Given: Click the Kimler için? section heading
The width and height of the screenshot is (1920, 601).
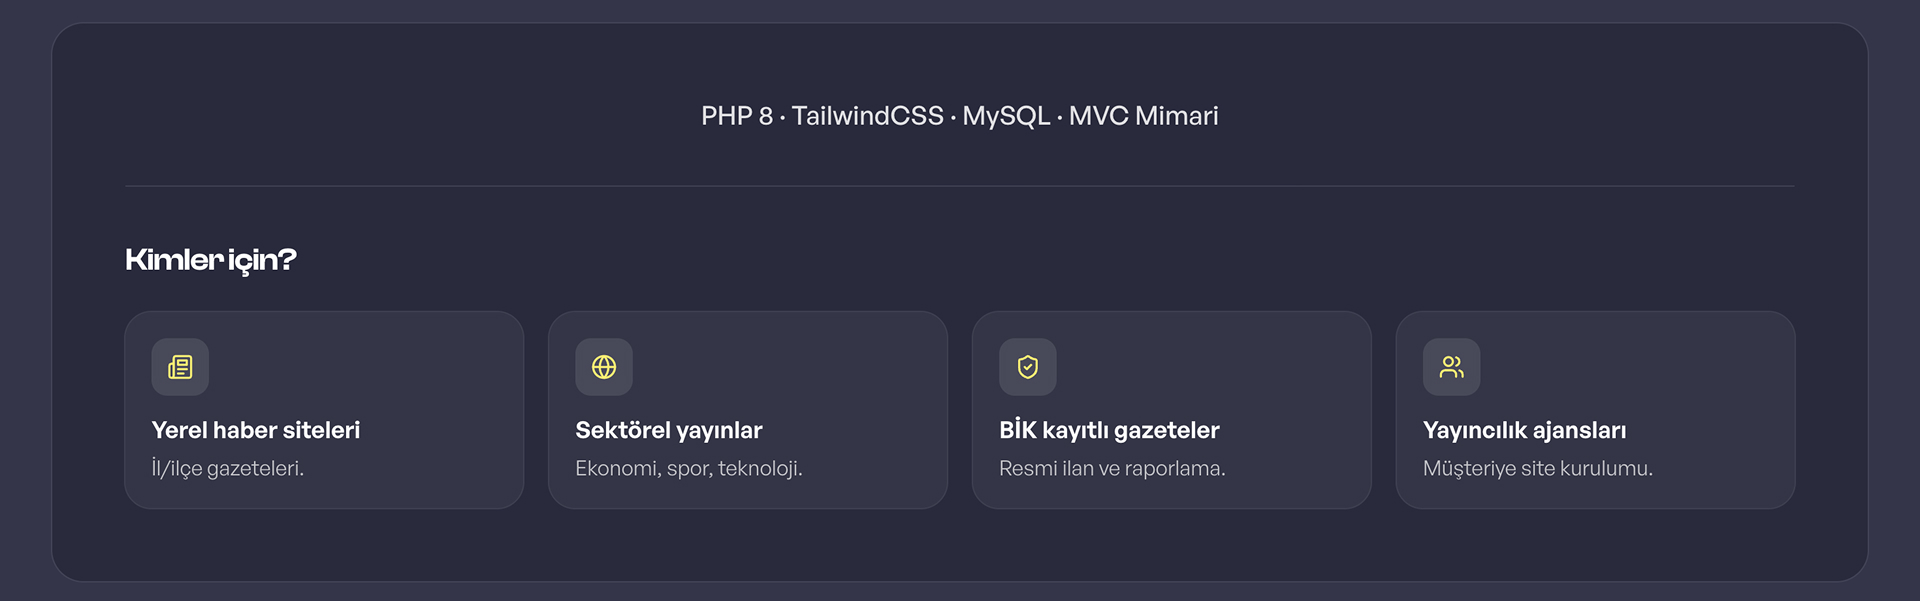Looking at the screenshot, I should 211,260.
